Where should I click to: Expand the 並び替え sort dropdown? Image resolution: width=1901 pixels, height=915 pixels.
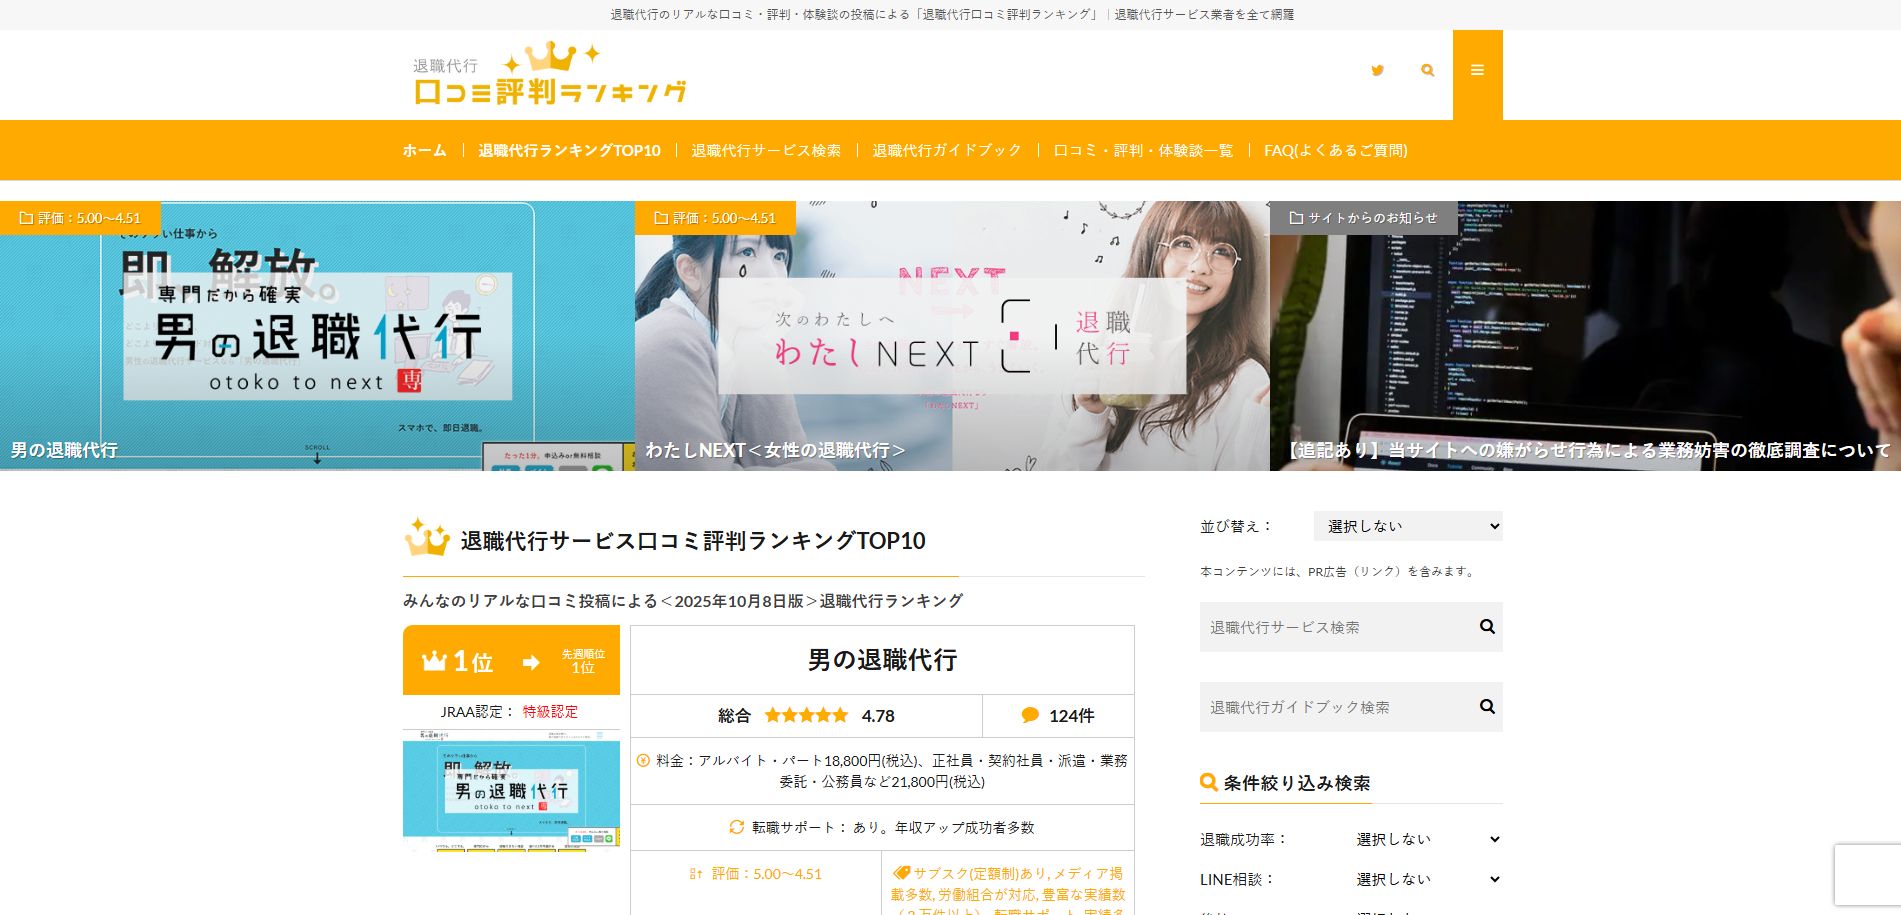tap(1407, 526)
